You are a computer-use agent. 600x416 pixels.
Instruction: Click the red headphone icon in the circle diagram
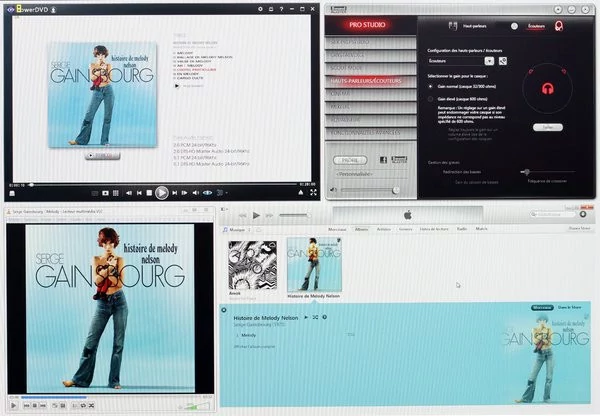[x=548, y=89]
